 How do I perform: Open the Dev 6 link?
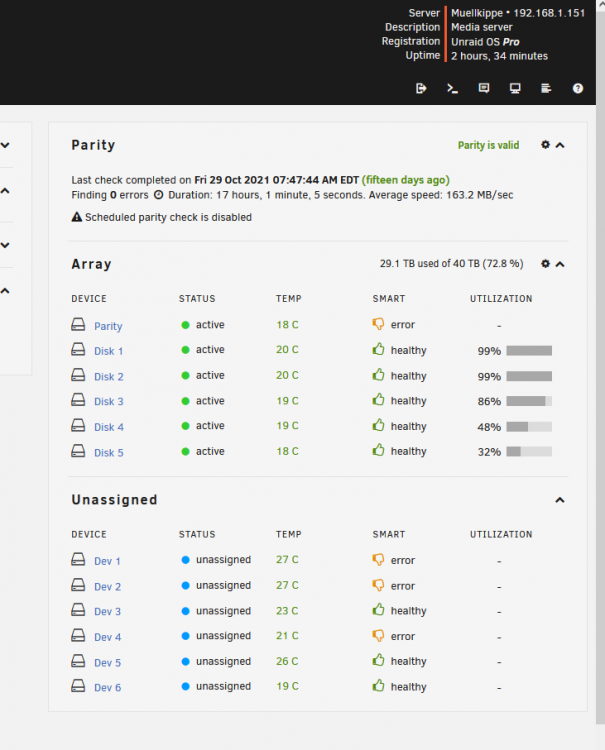108,687
